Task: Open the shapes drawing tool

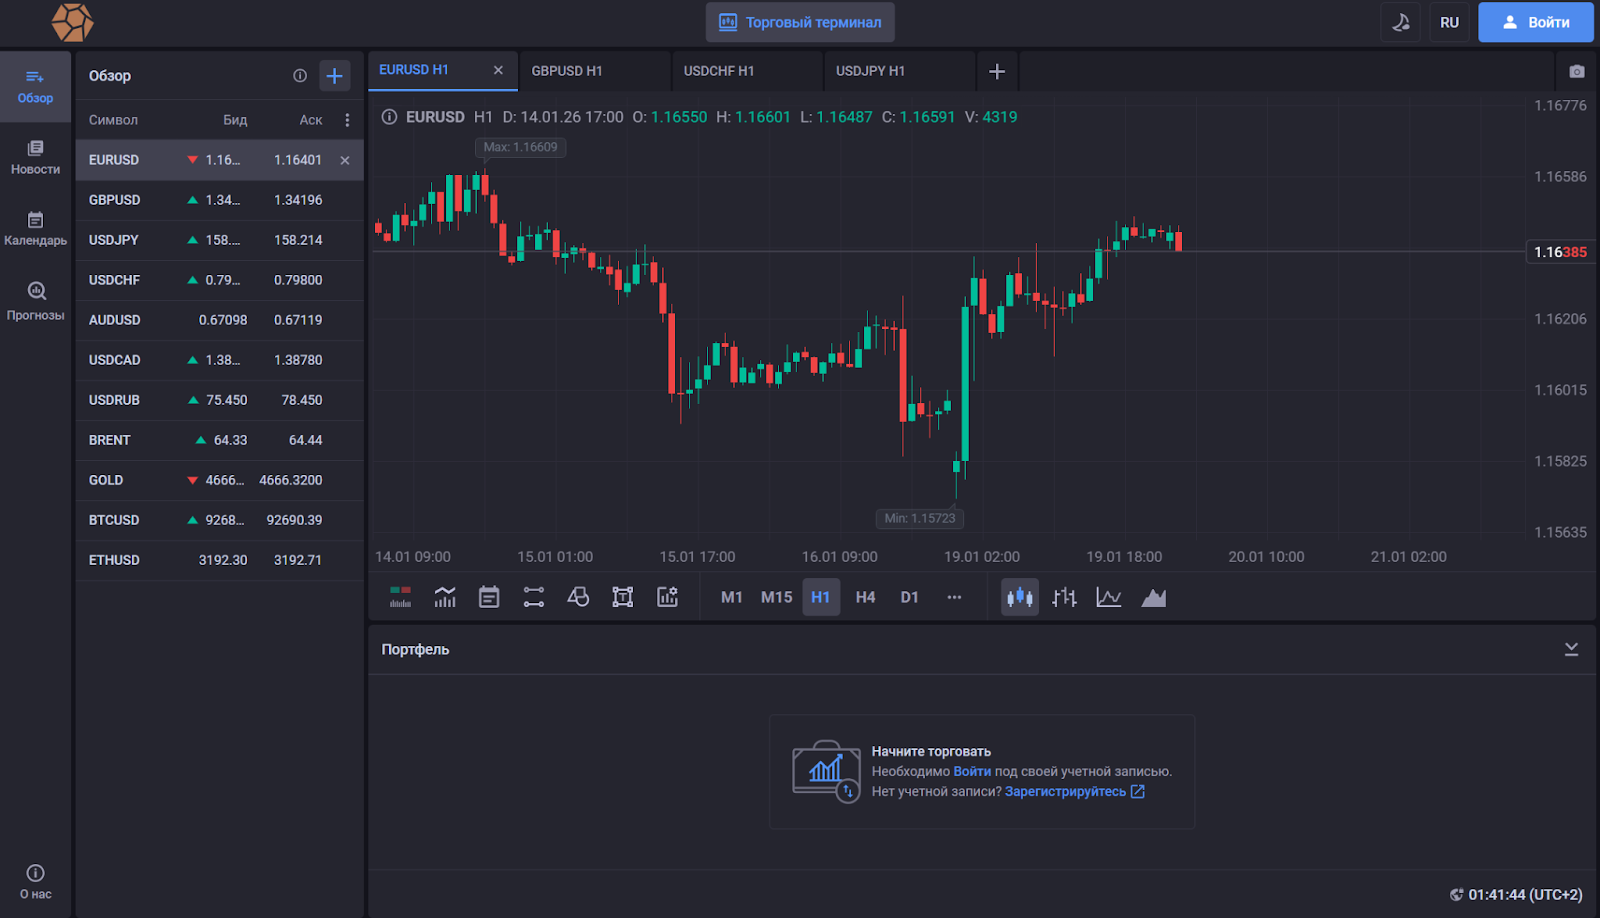Action: tap(578, 597)
